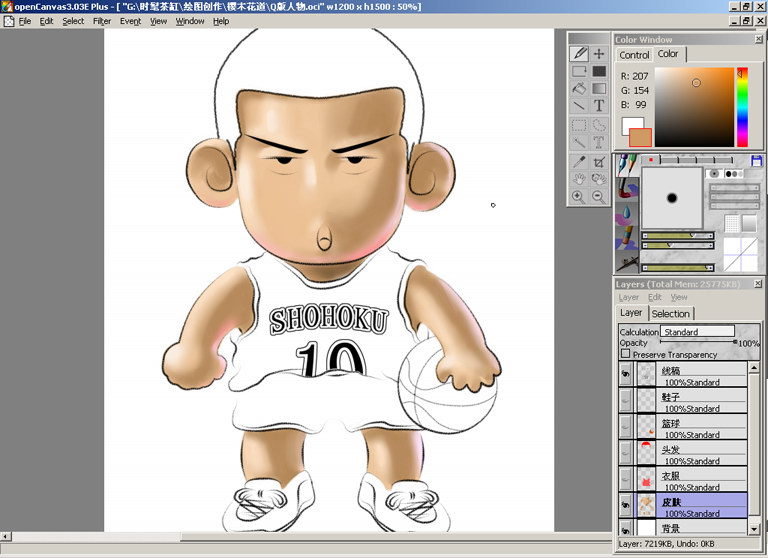This screenshot has width=768, height=558.
Task: Select the Text tool in toolbox
Action: click(599, 105)
